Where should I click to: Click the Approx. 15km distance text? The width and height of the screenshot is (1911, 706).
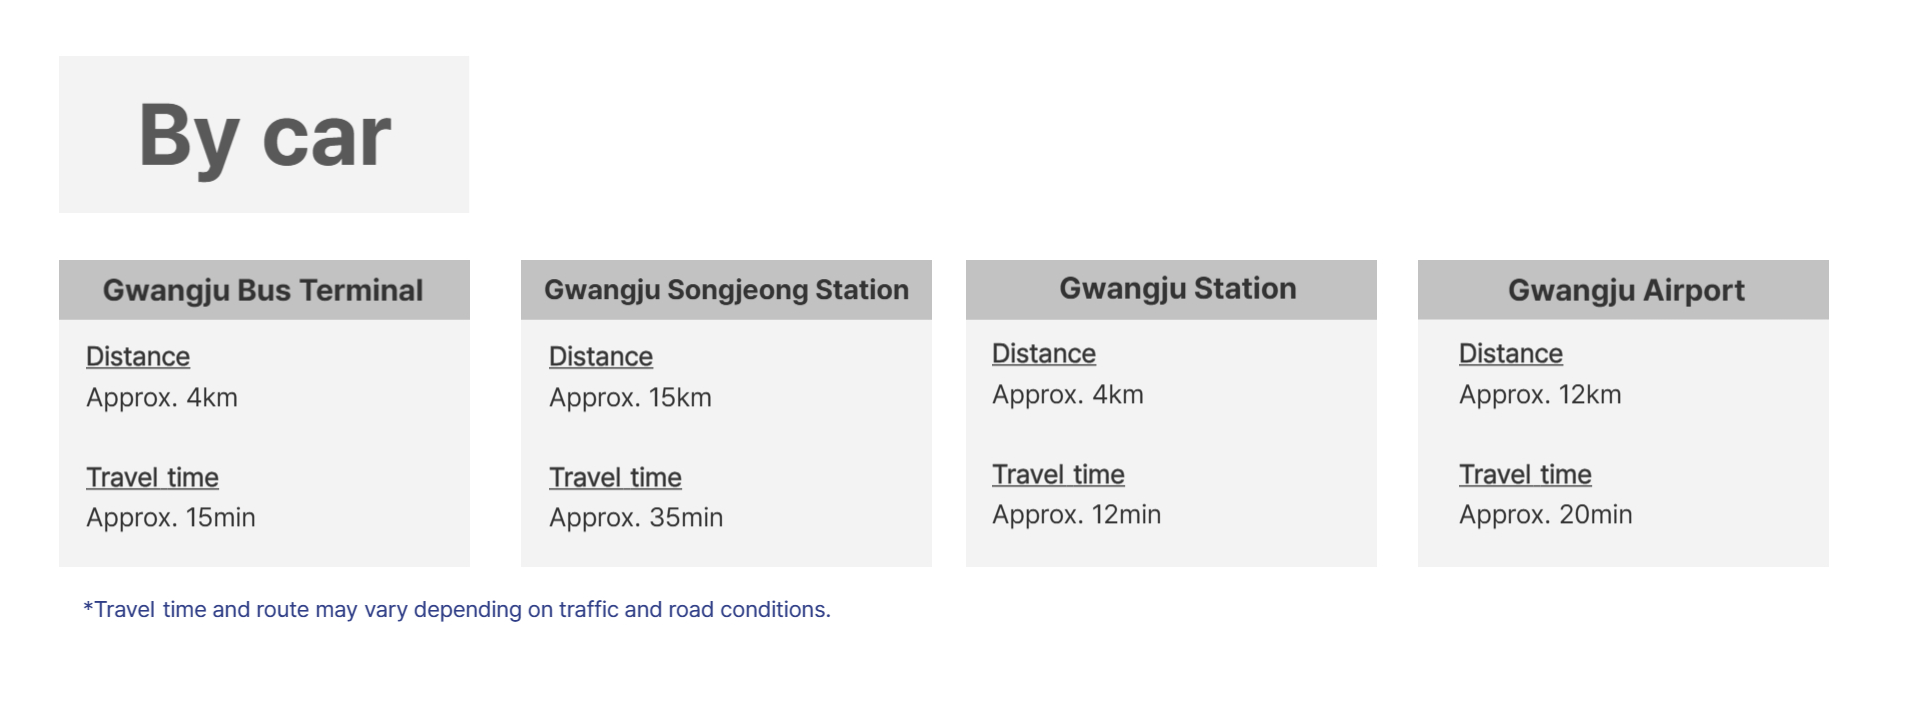[x=630, y=398]
